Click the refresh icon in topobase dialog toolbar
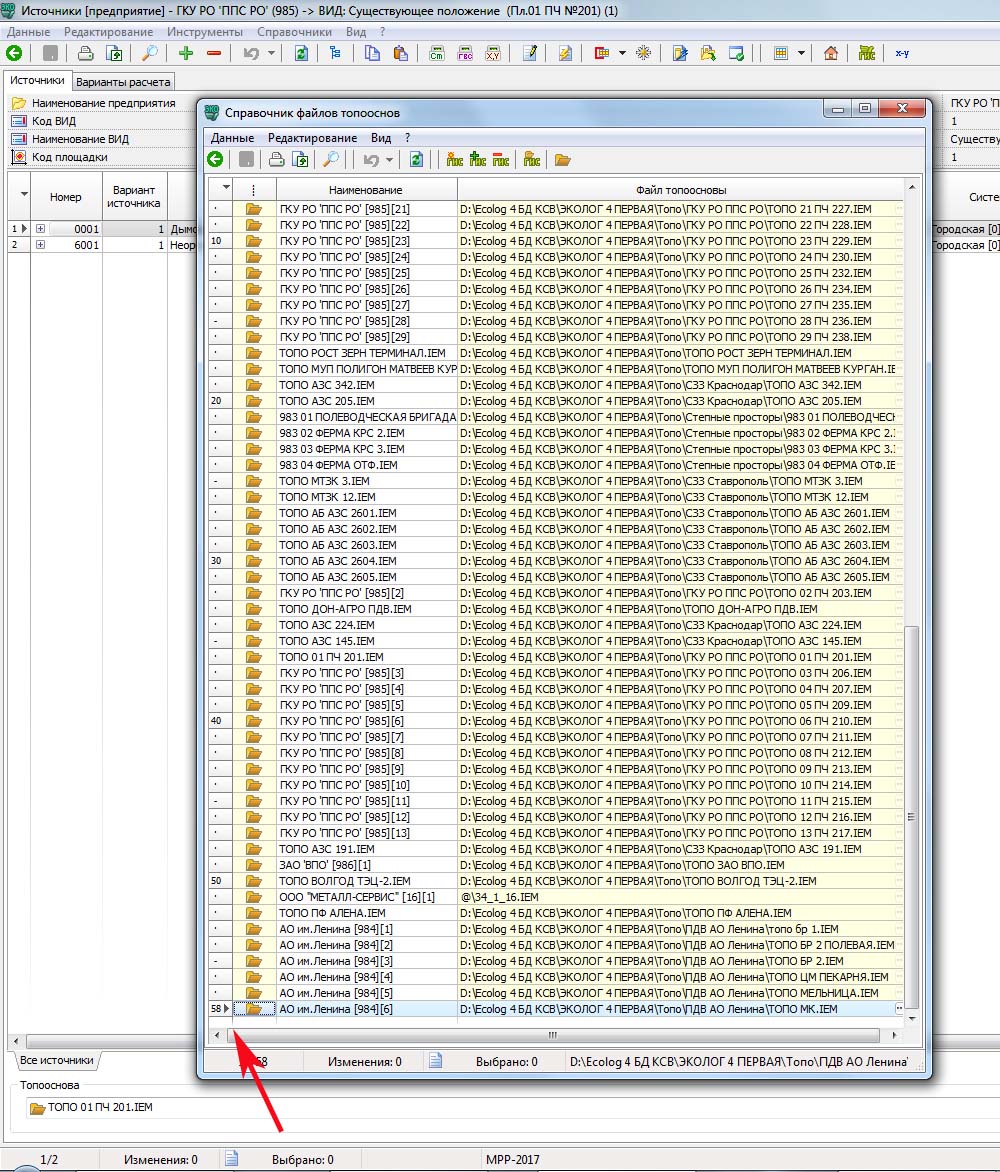 click(x=417, y=159)
